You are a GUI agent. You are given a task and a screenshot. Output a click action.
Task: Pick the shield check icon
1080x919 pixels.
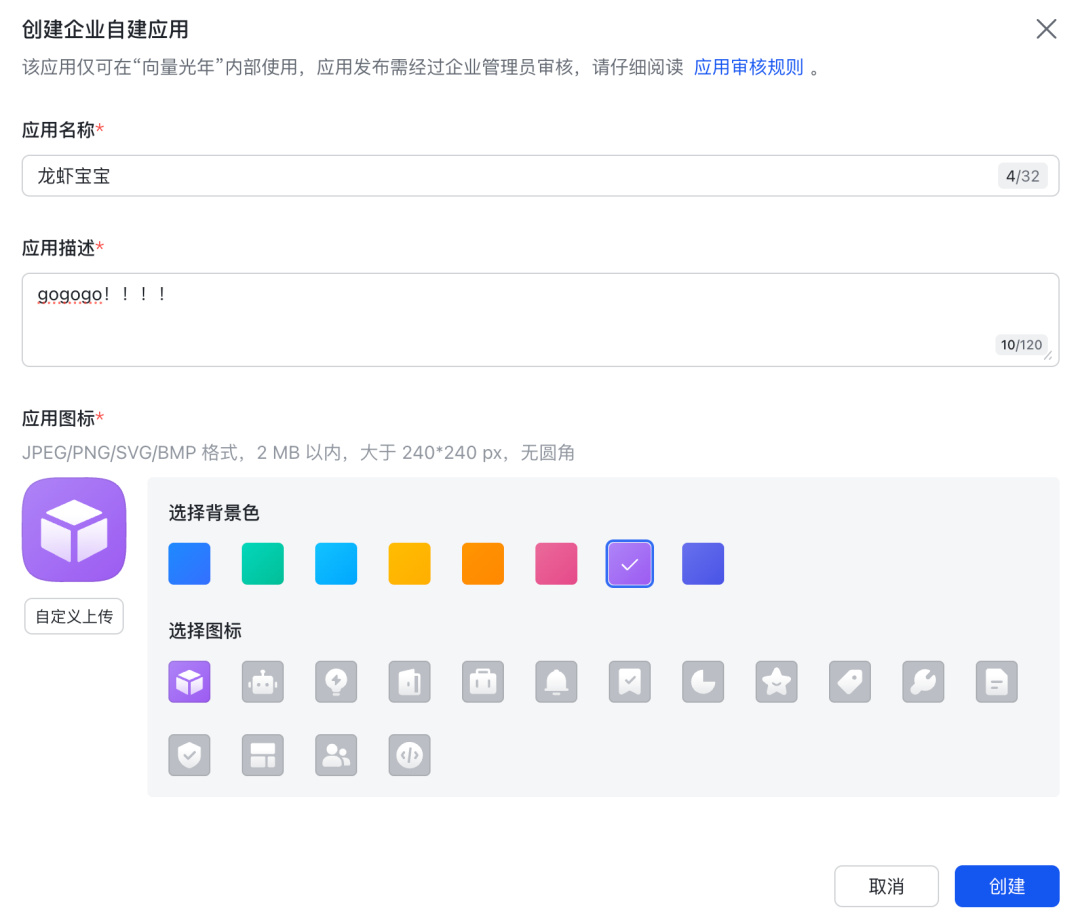(x=189, y=755)
